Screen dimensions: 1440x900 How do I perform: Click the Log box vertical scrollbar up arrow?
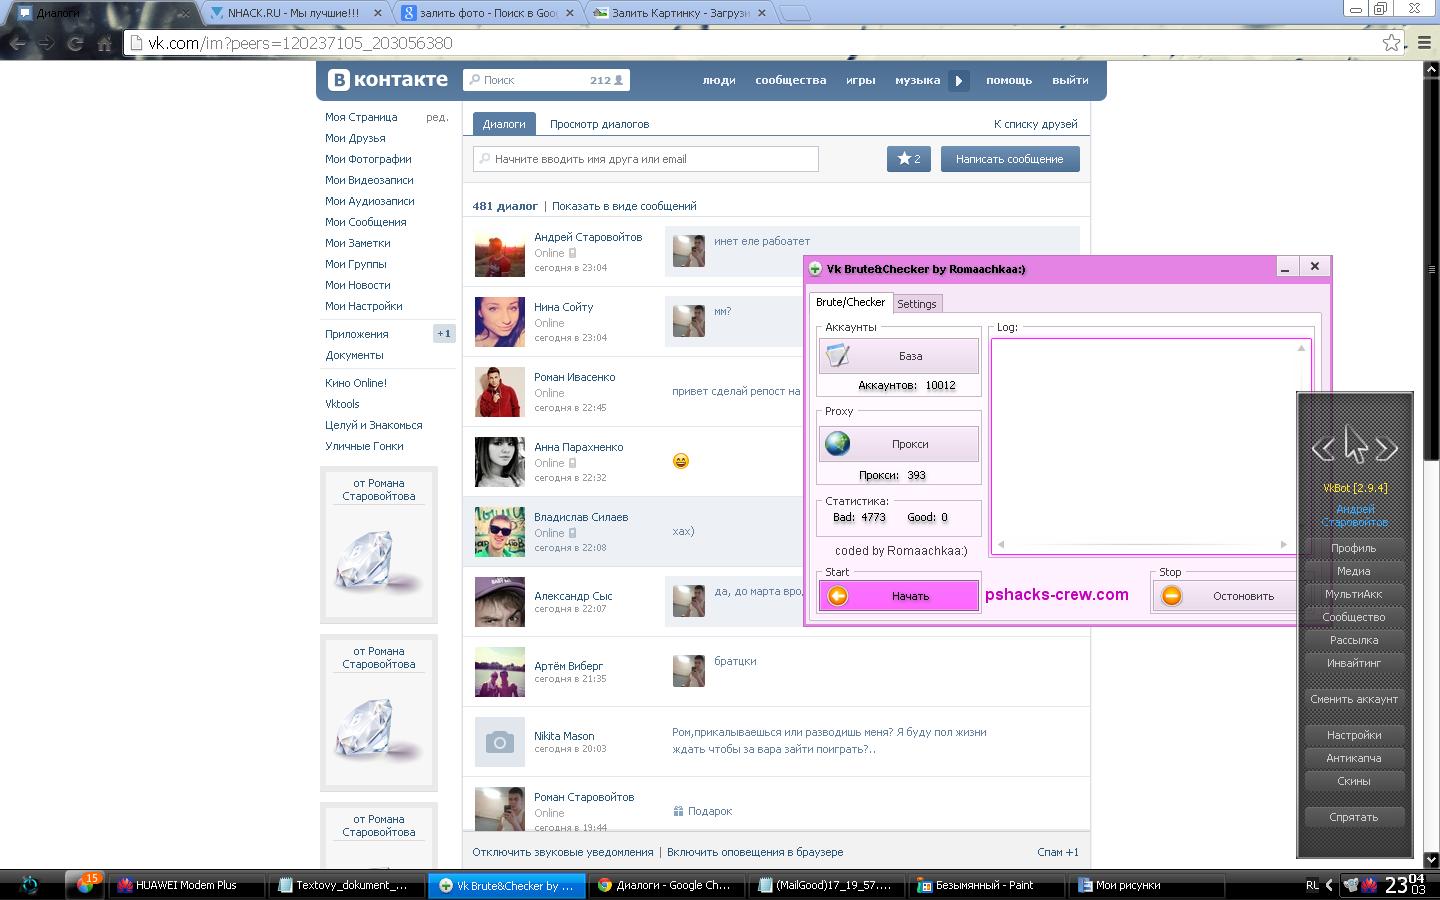[1301, 348]
